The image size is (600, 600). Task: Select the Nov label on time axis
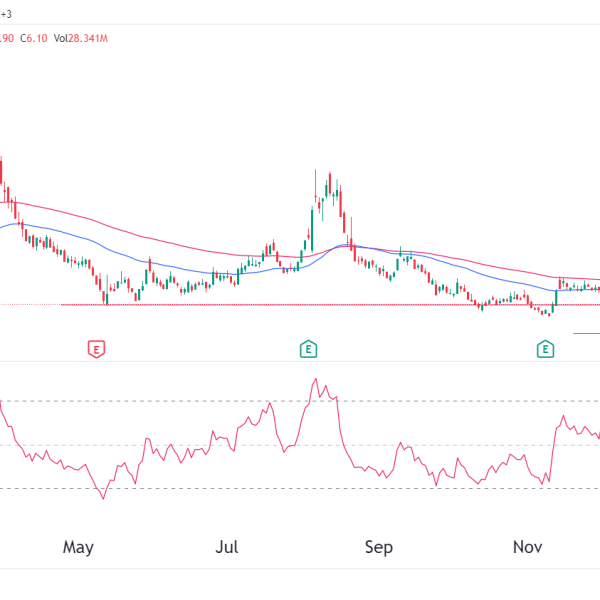527,547
